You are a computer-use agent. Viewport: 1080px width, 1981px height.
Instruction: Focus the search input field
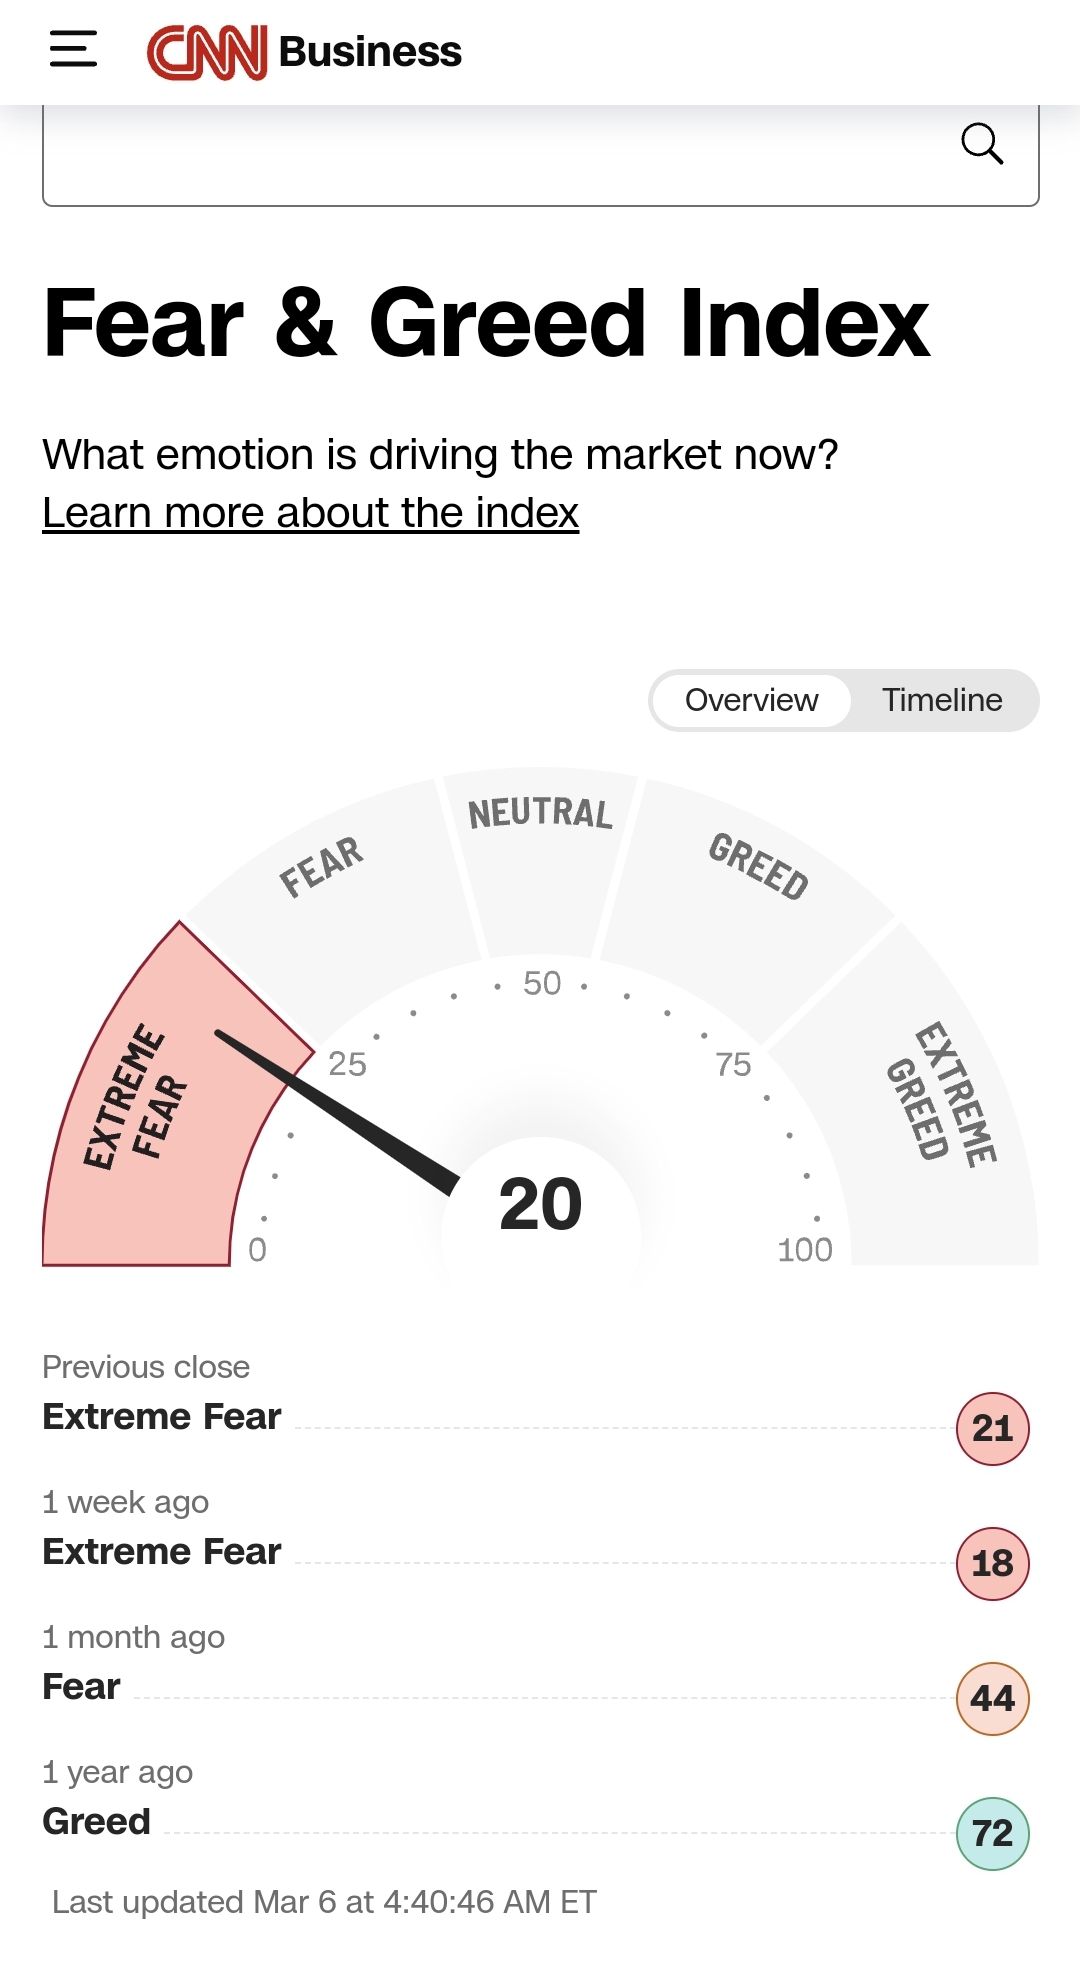click(490, 155)
